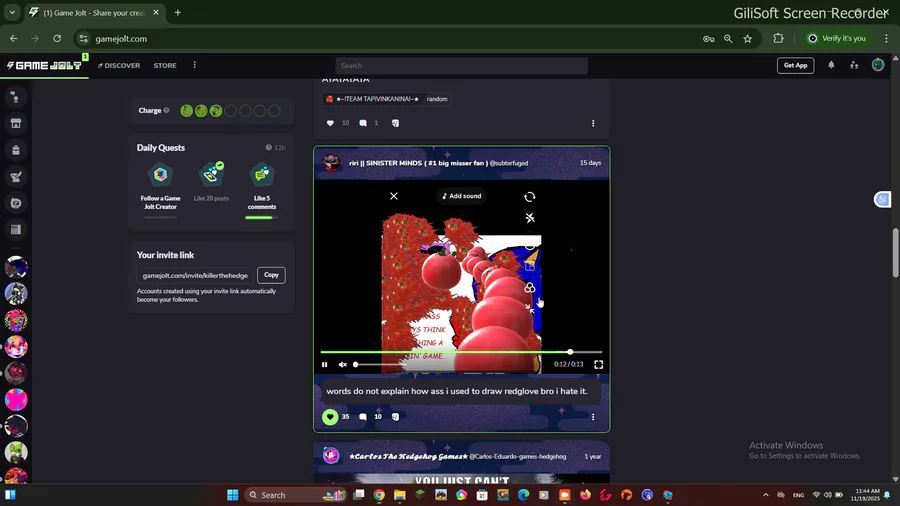The height and width of the screenshot is (506, 900).
Task: Open the Chrome extensions puzzle icon
Action: [x=778, y=38]
